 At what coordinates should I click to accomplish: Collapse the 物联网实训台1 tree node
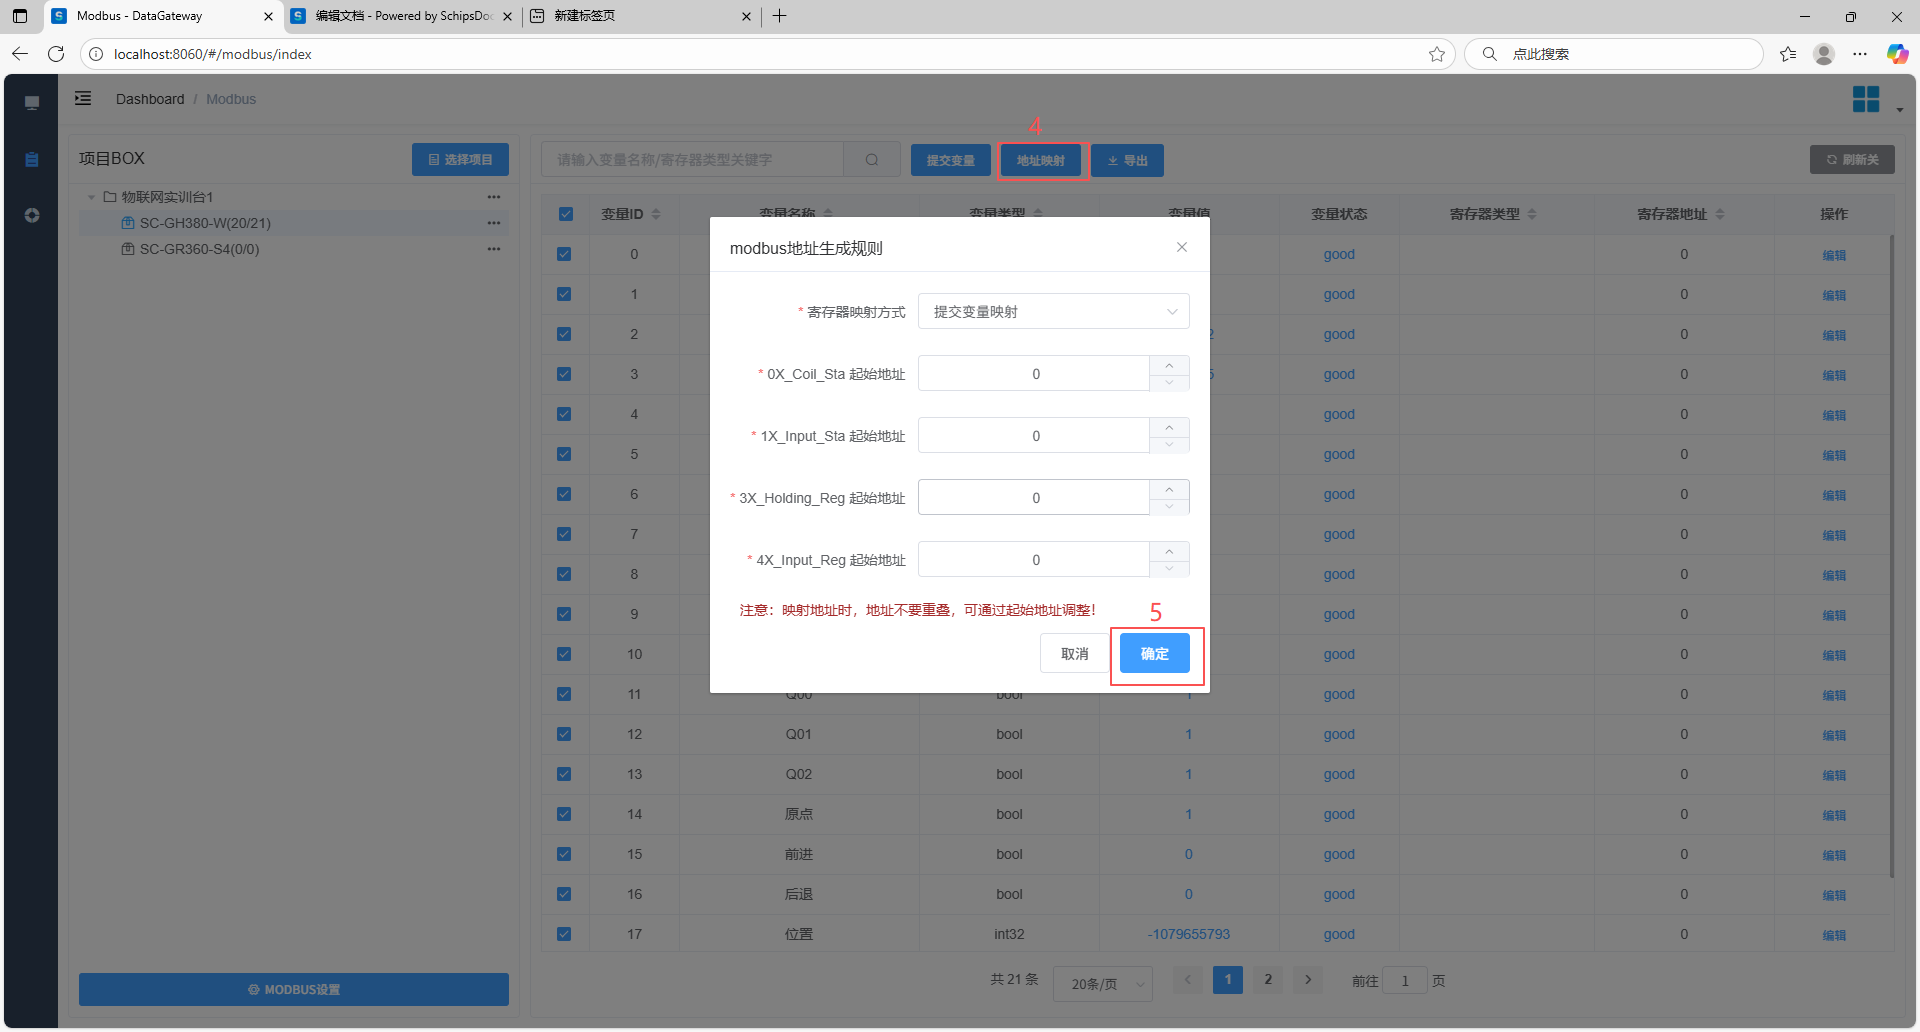click(x=92, y=197)
